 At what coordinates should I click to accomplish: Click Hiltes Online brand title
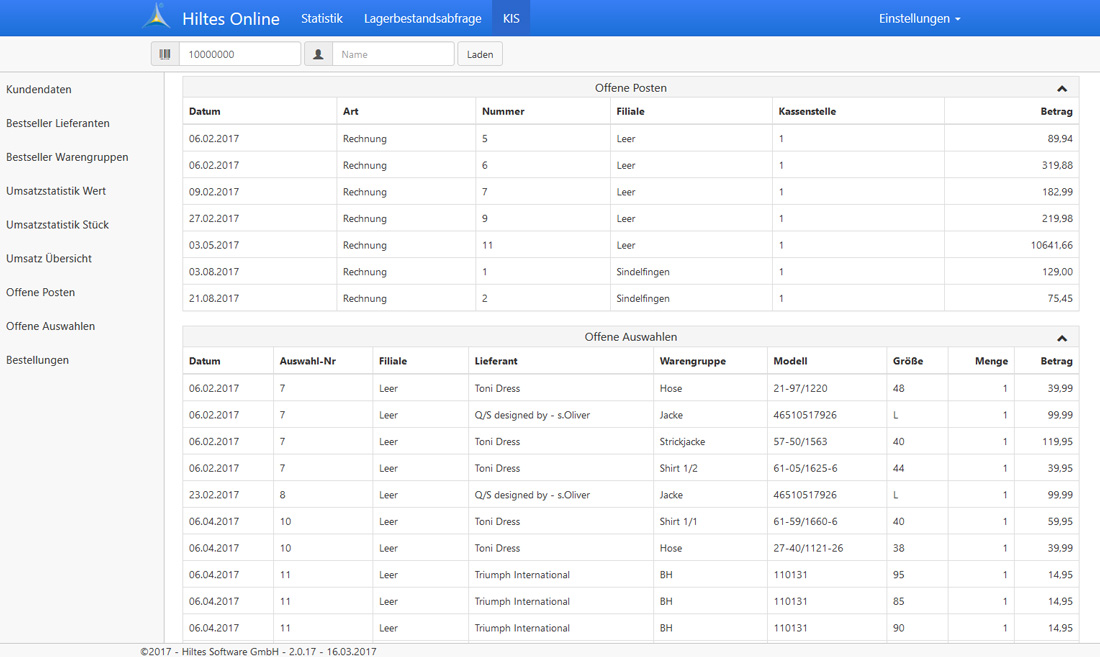point(231,18)
